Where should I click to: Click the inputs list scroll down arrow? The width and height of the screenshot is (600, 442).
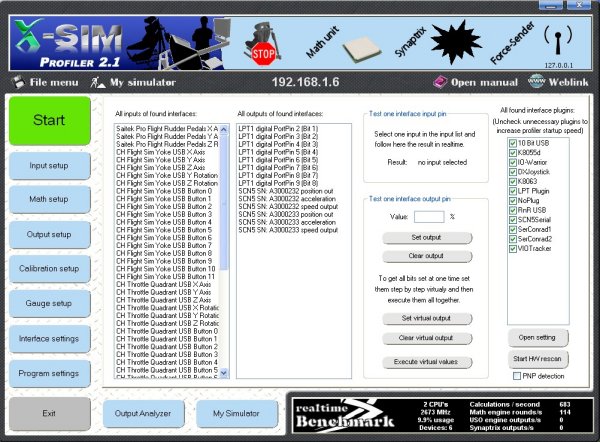224,372
